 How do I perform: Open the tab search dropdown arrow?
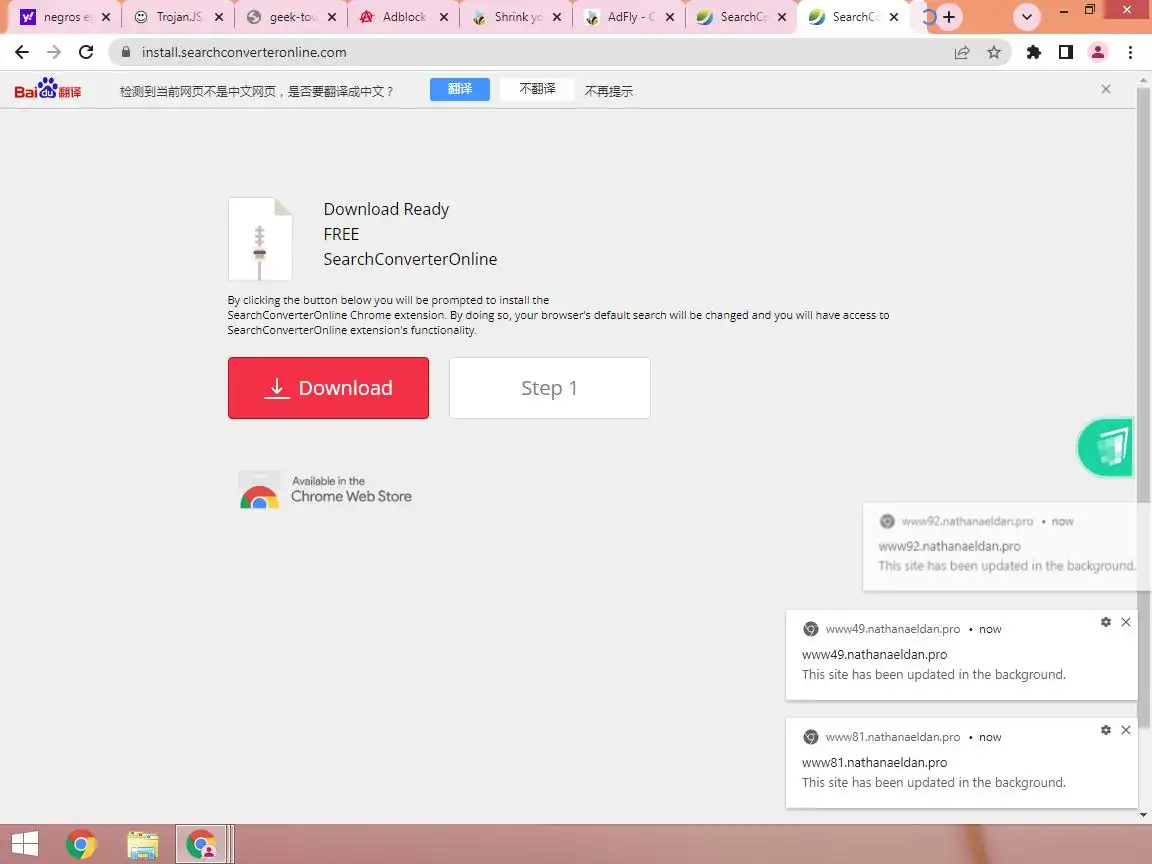click(x=1026, y=16)
